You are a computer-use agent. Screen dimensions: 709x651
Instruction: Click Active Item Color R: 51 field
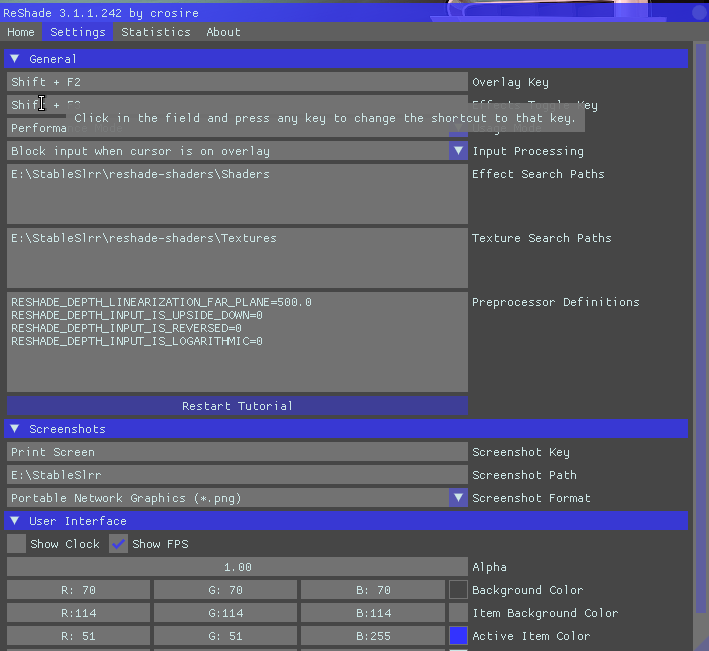tap(79, 636)
